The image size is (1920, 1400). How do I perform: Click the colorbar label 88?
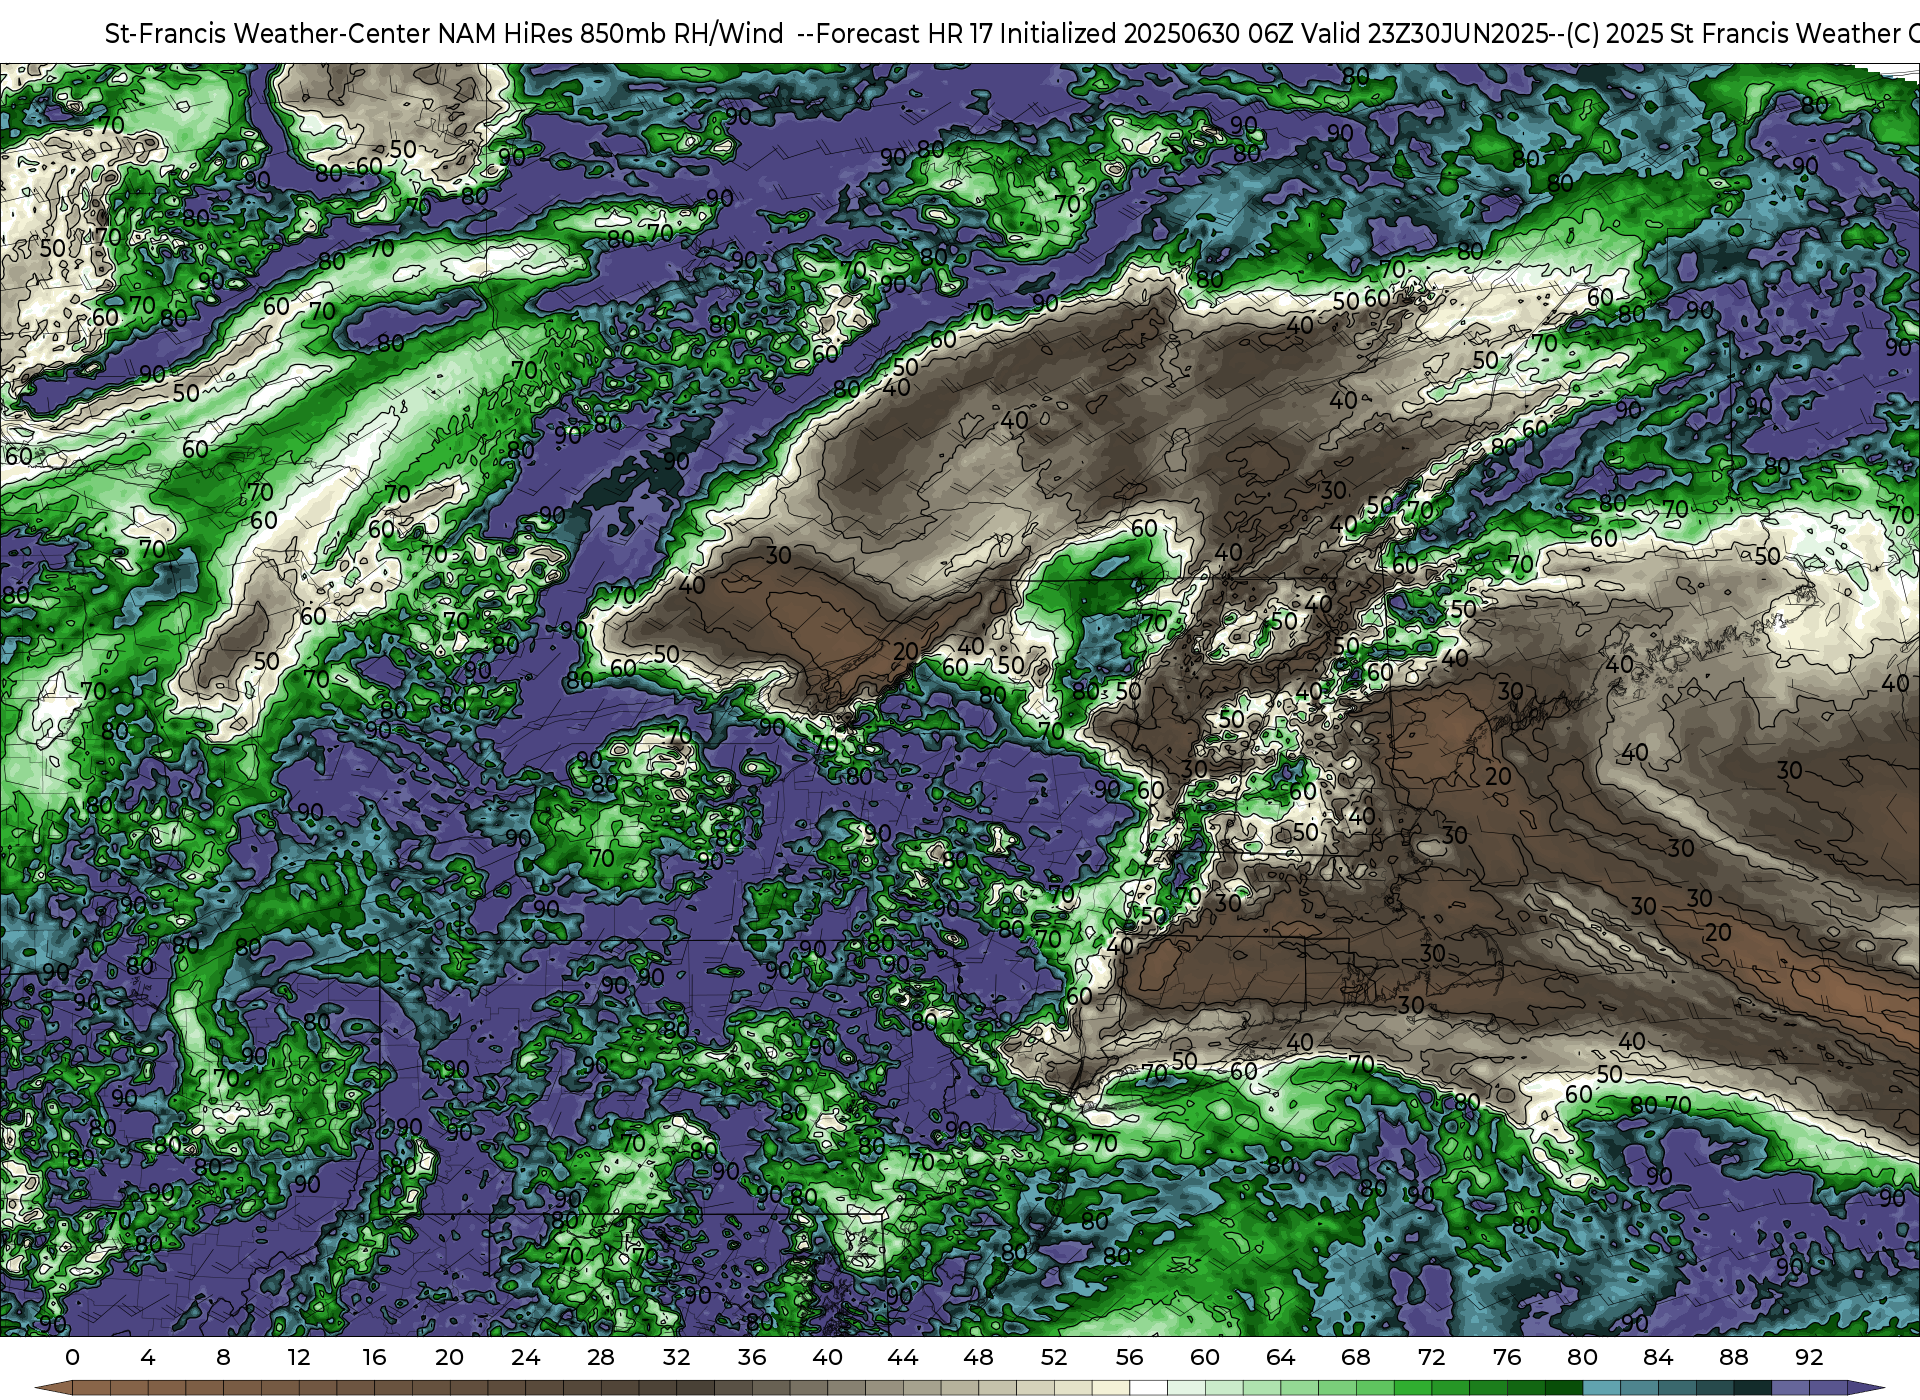pyautogui.click(x=1733, y=1357)
